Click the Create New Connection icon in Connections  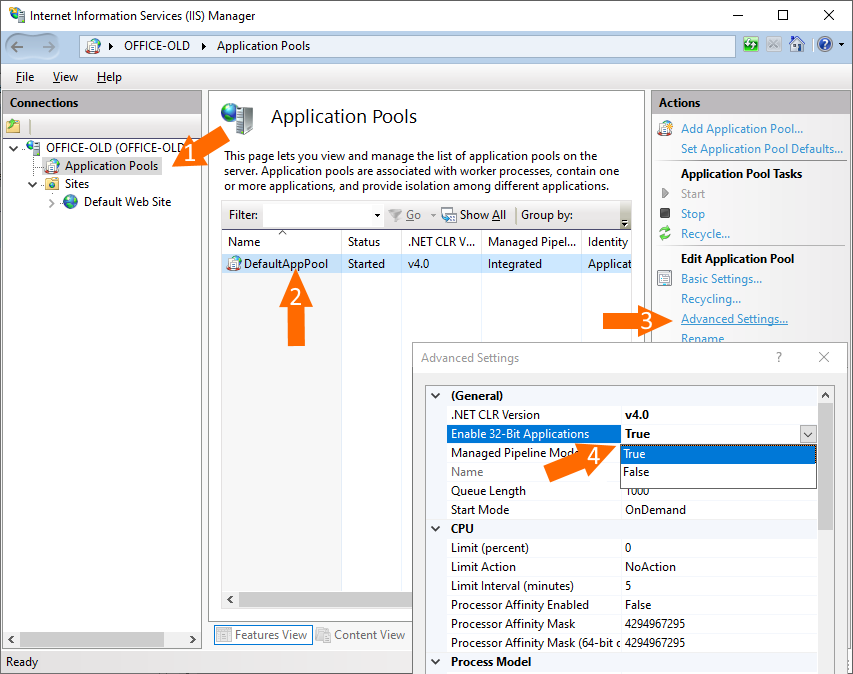click(14, 126)
